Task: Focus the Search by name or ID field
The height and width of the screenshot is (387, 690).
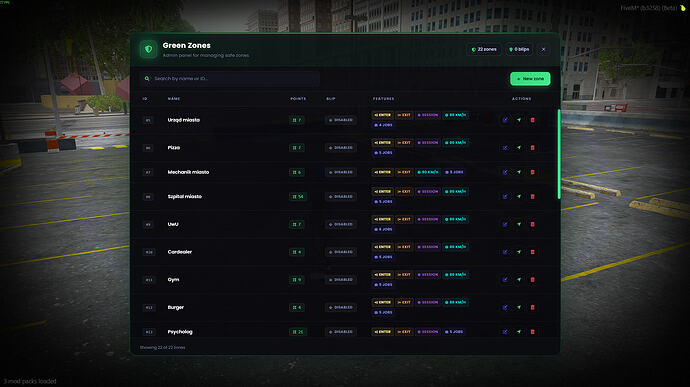Action: tap(229, 79)
